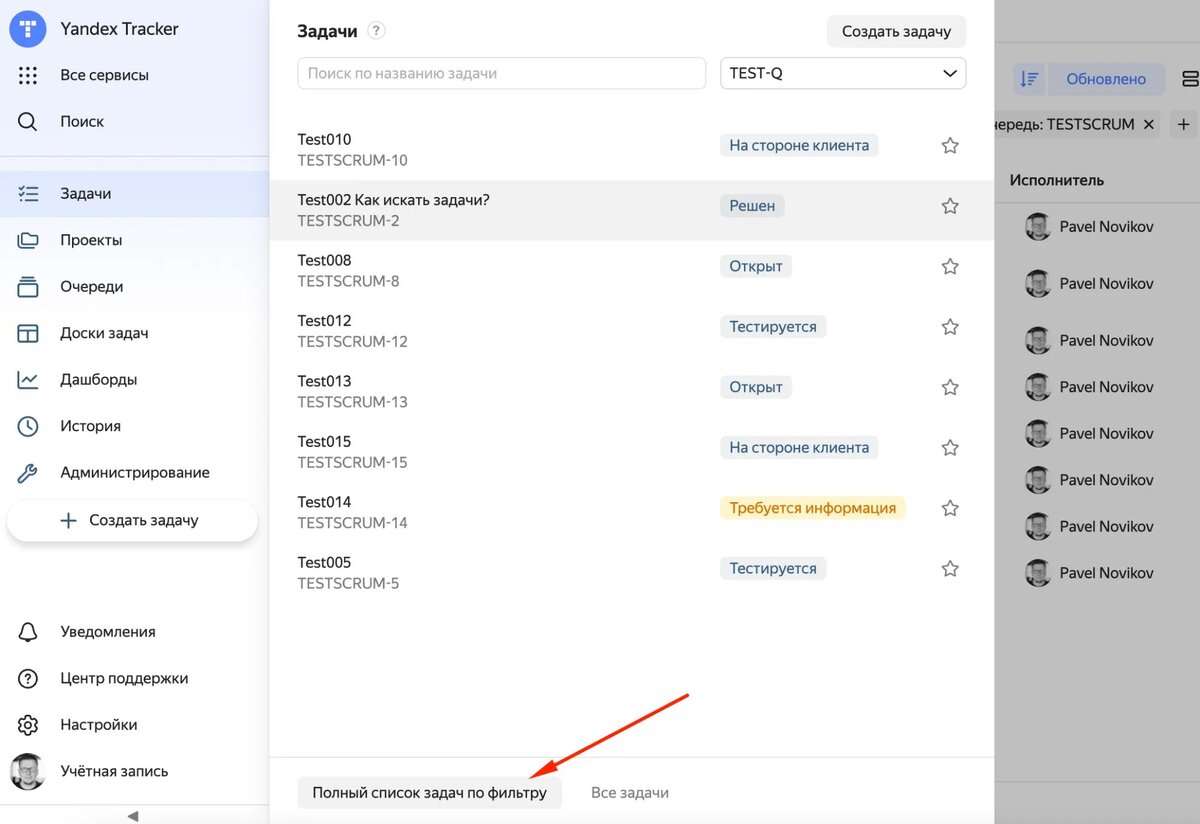
Task: Star the Test014 task
Action: [x=950, y=508]
